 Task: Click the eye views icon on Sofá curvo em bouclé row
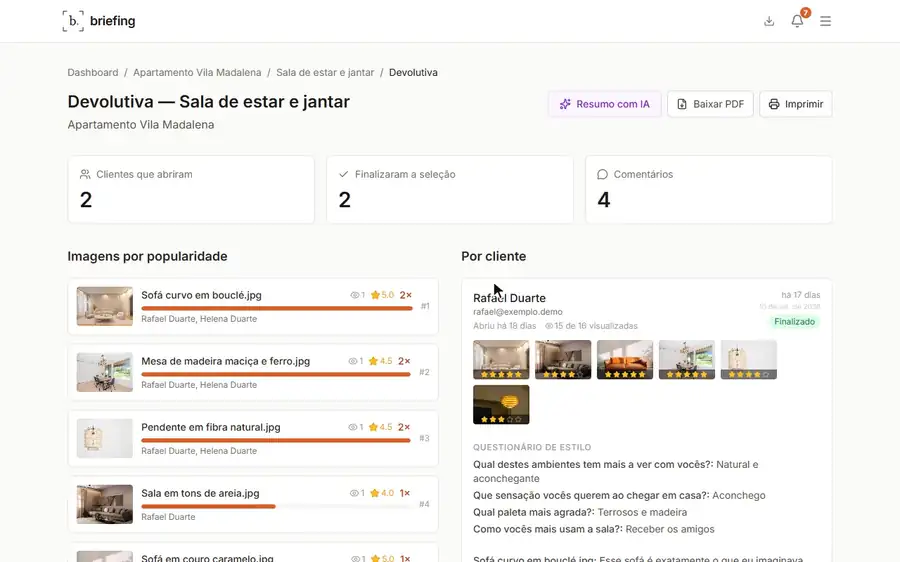(355, 295)
